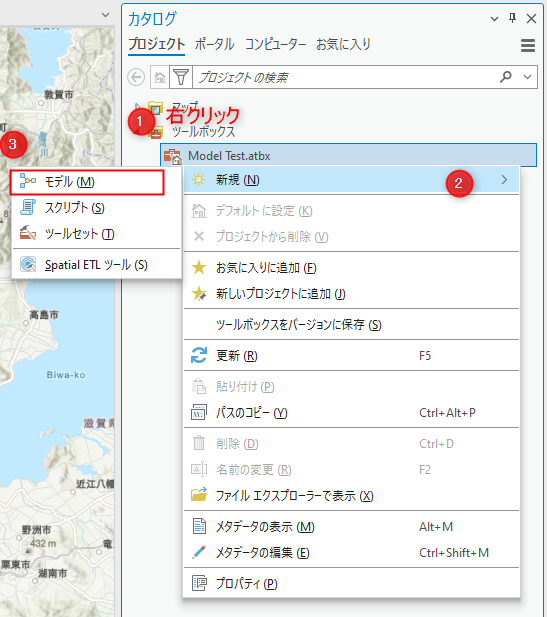Screen dimensions: 547x617
Task: Open the 新規 (N) submenu entry
Action: click(351, 180)
